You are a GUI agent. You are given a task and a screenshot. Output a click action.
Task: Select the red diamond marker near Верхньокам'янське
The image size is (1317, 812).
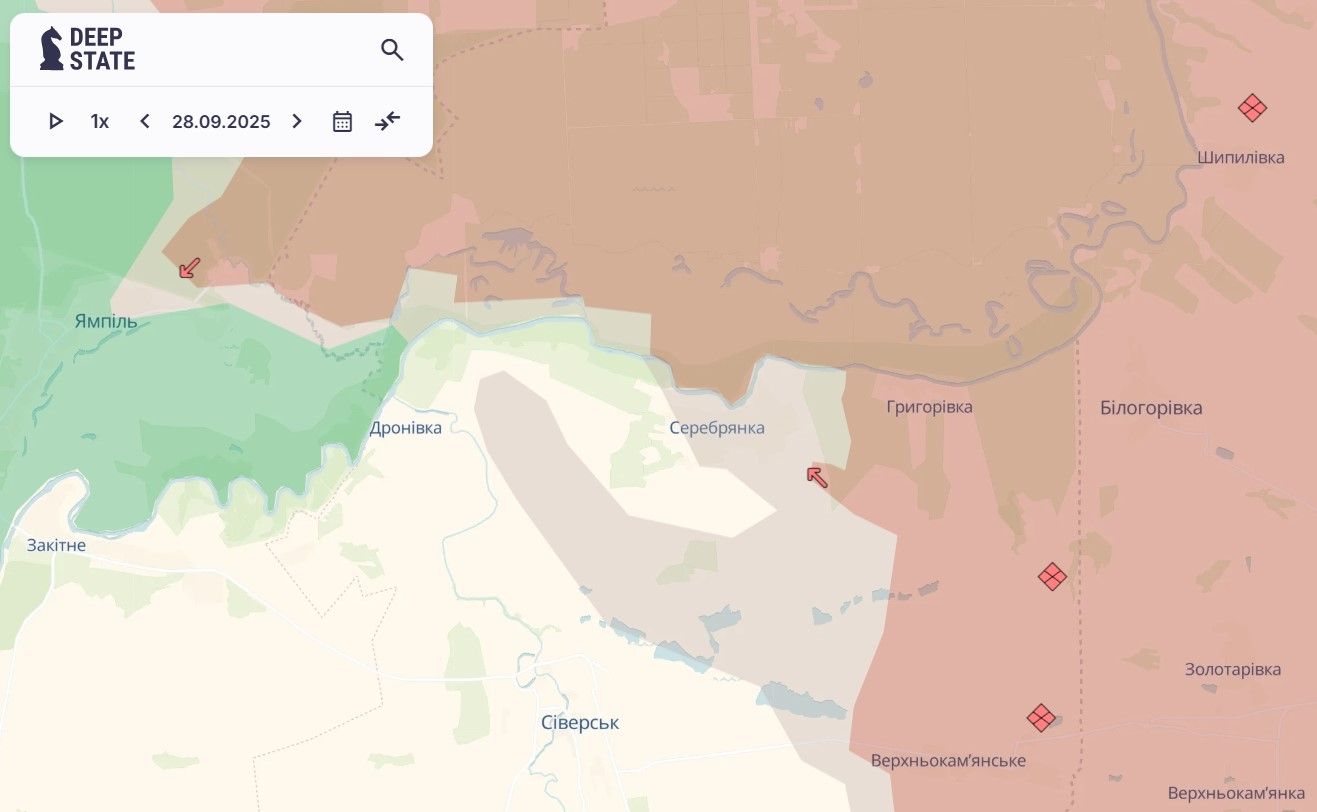coord(1041,718)
